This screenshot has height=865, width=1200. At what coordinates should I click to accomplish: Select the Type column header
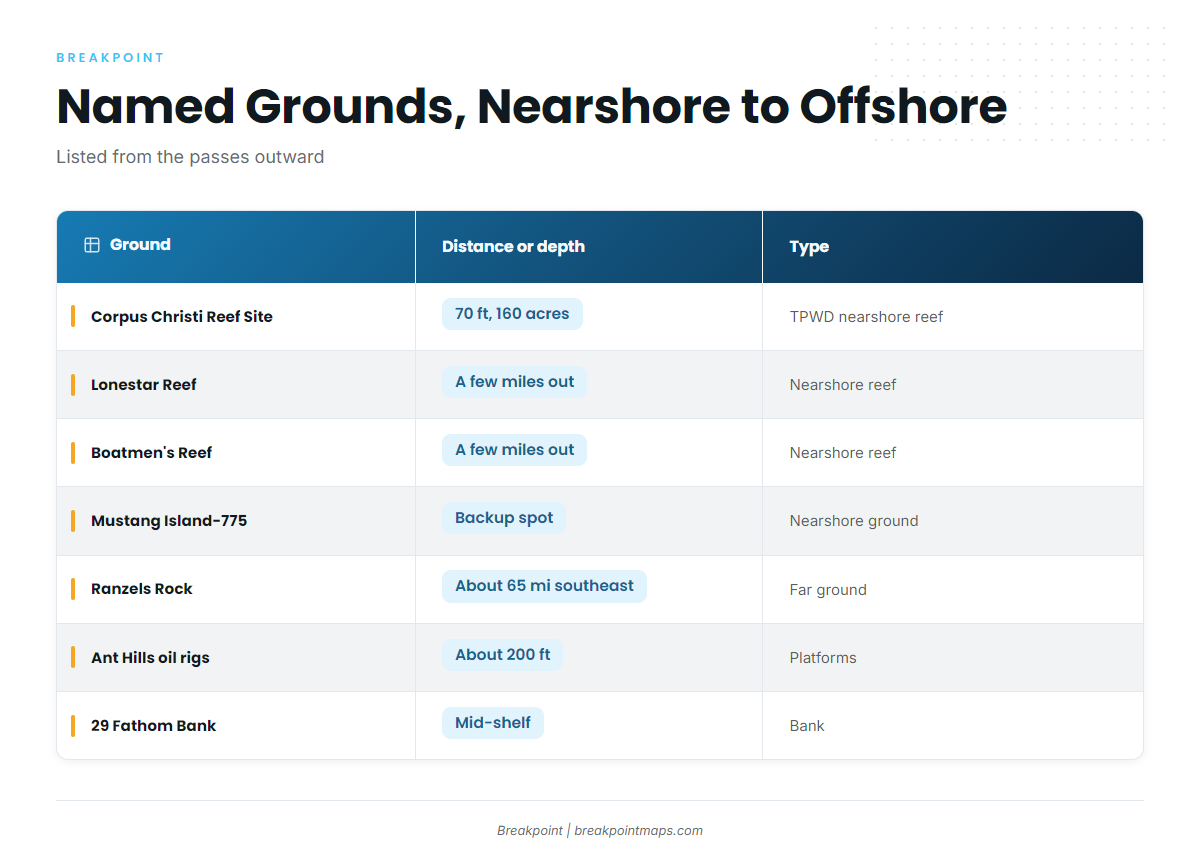click(953, 247)
